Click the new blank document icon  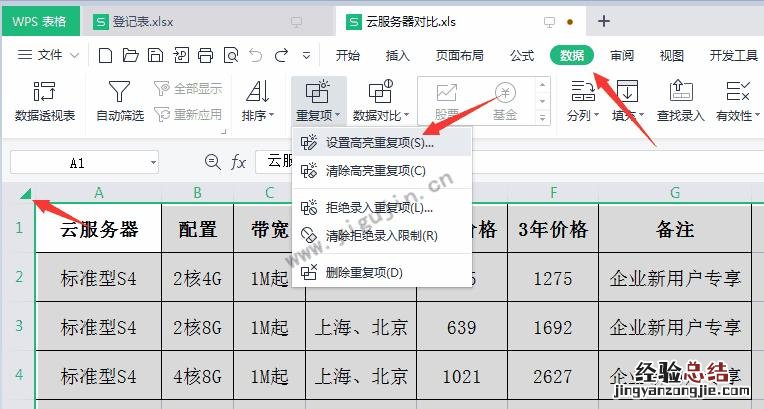[105, 56]
